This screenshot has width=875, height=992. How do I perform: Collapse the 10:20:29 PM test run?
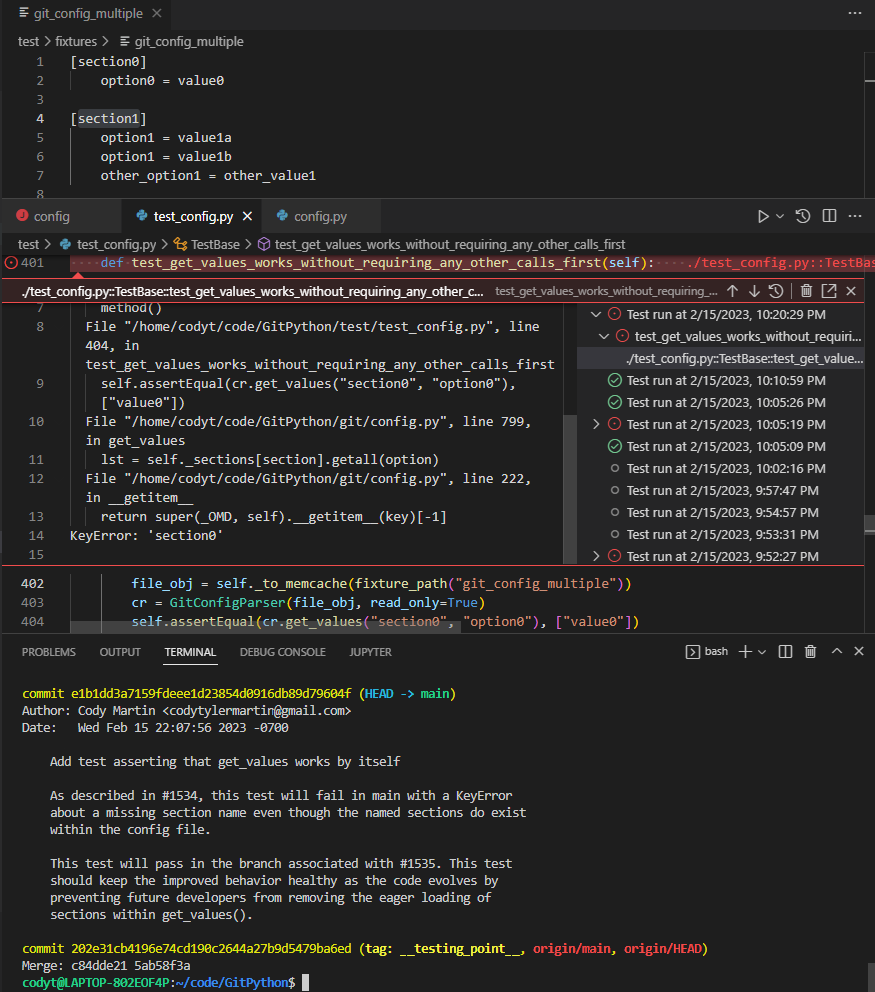click(597, 314)
